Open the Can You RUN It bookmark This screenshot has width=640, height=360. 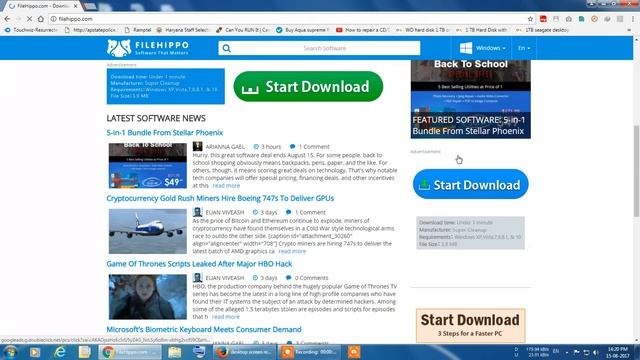[x=243, y=30]
